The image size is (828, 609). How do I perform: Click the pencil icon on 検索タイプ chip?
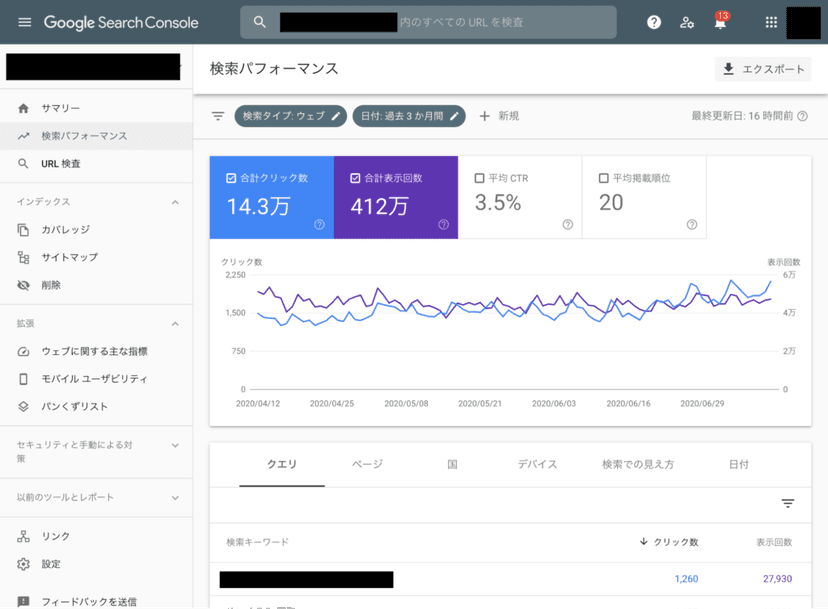(x=336, y=116)
